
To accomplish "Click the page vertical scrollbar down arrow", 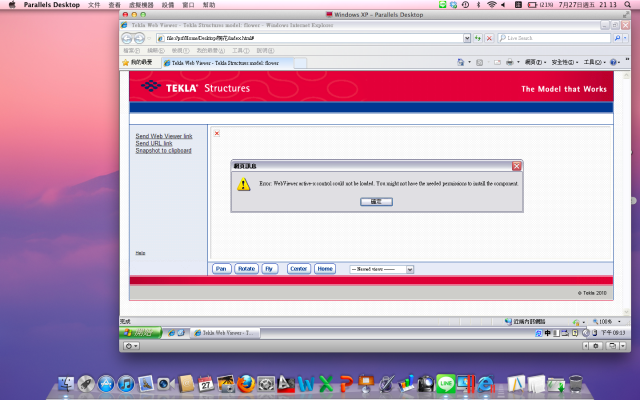I will pyautogui.click(x=627, y=312).
